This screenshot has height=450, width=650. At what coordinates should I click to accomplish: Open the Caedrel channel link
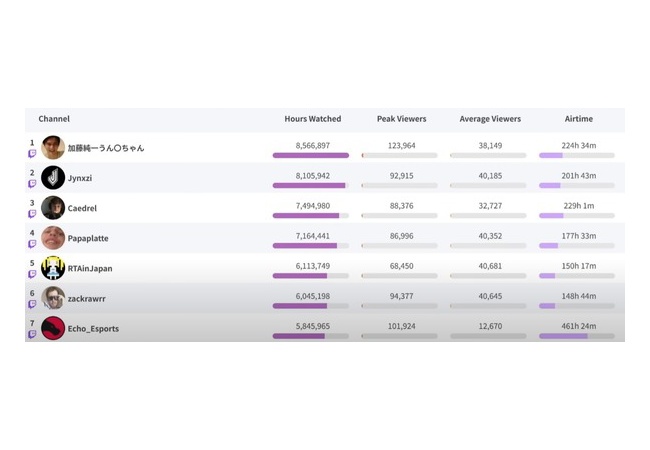[x=82, y=208]
